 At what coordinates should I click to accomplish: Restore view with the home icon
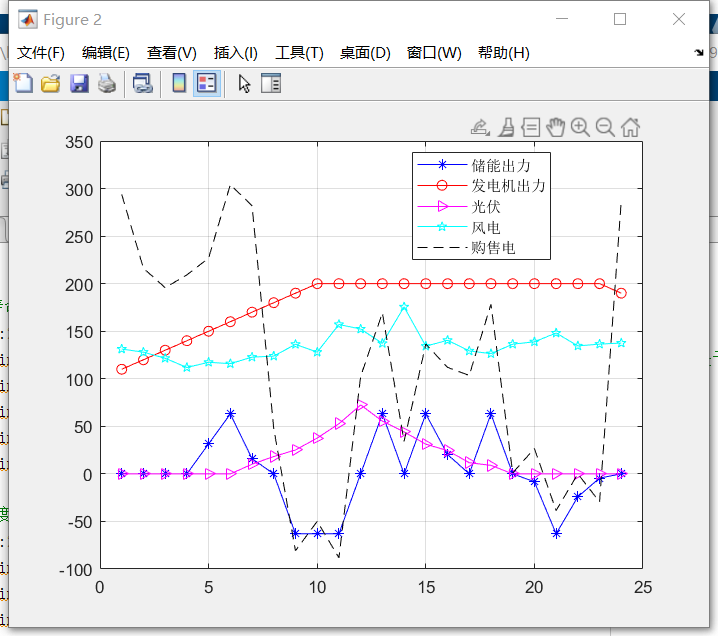[630, 127]
